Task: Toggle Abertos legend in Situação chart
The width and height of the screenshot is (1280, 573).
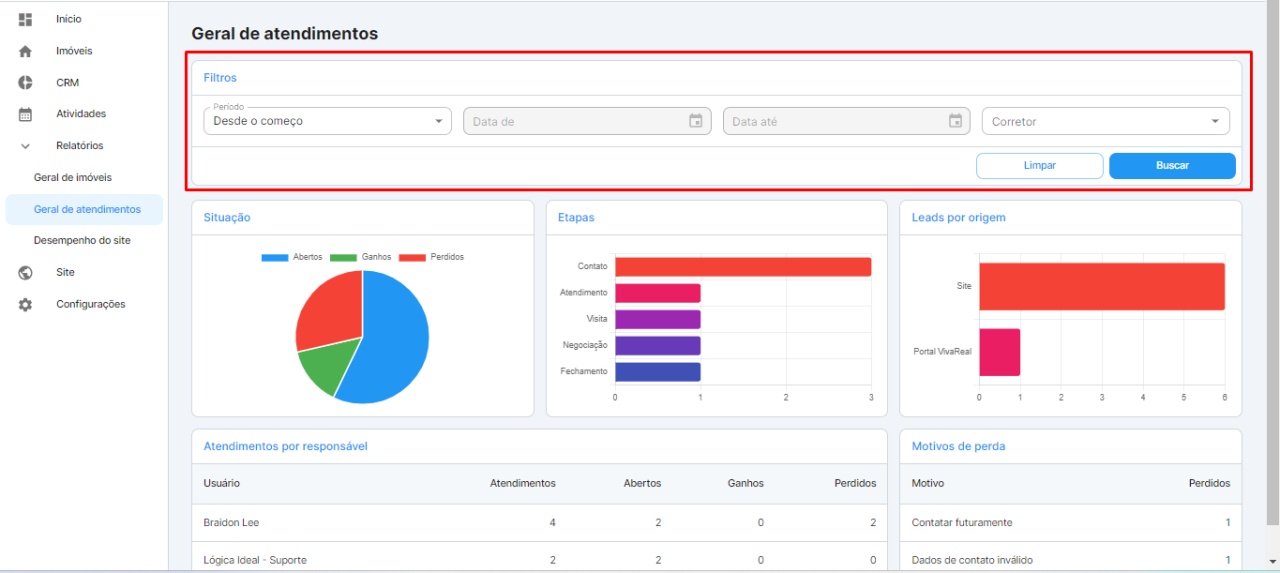Action: tap(292, 257)
